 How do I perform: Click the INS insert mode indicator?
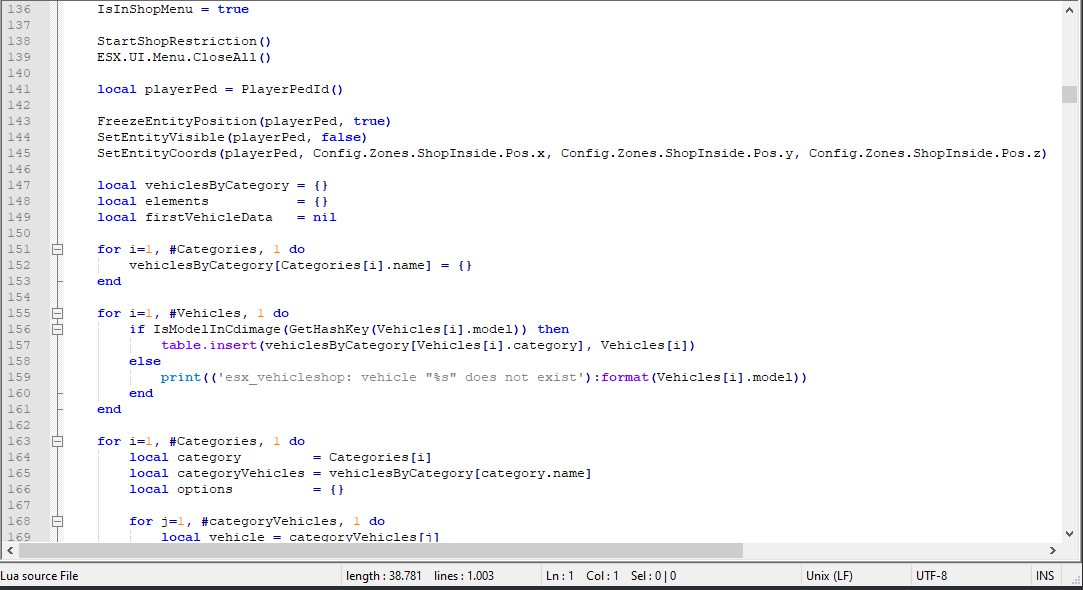[1045, 575]
